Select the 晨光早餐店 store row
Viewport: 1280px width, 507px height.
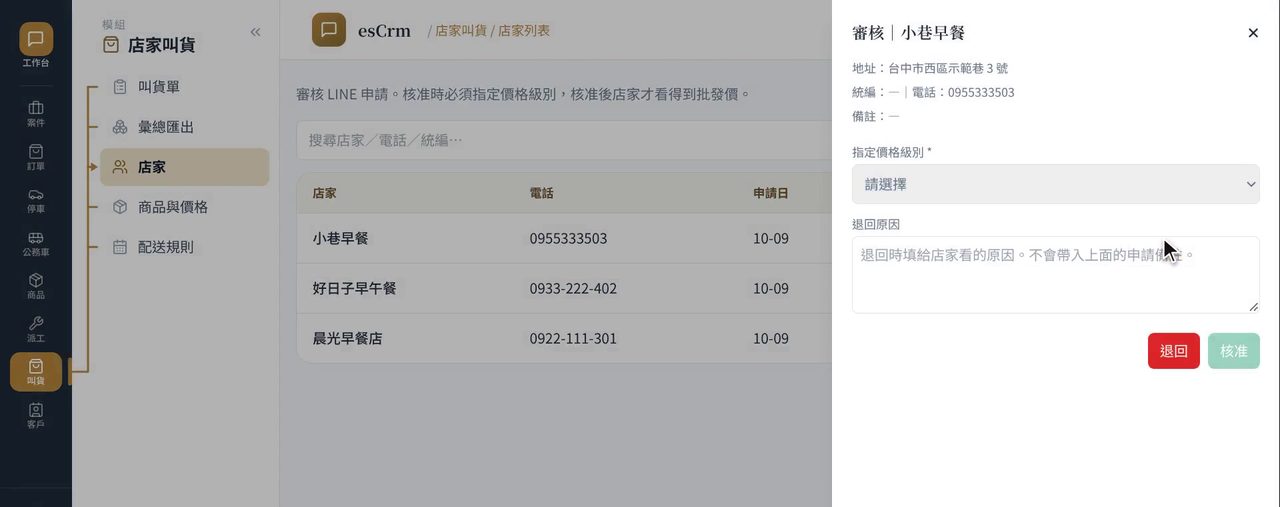point(564,339)
